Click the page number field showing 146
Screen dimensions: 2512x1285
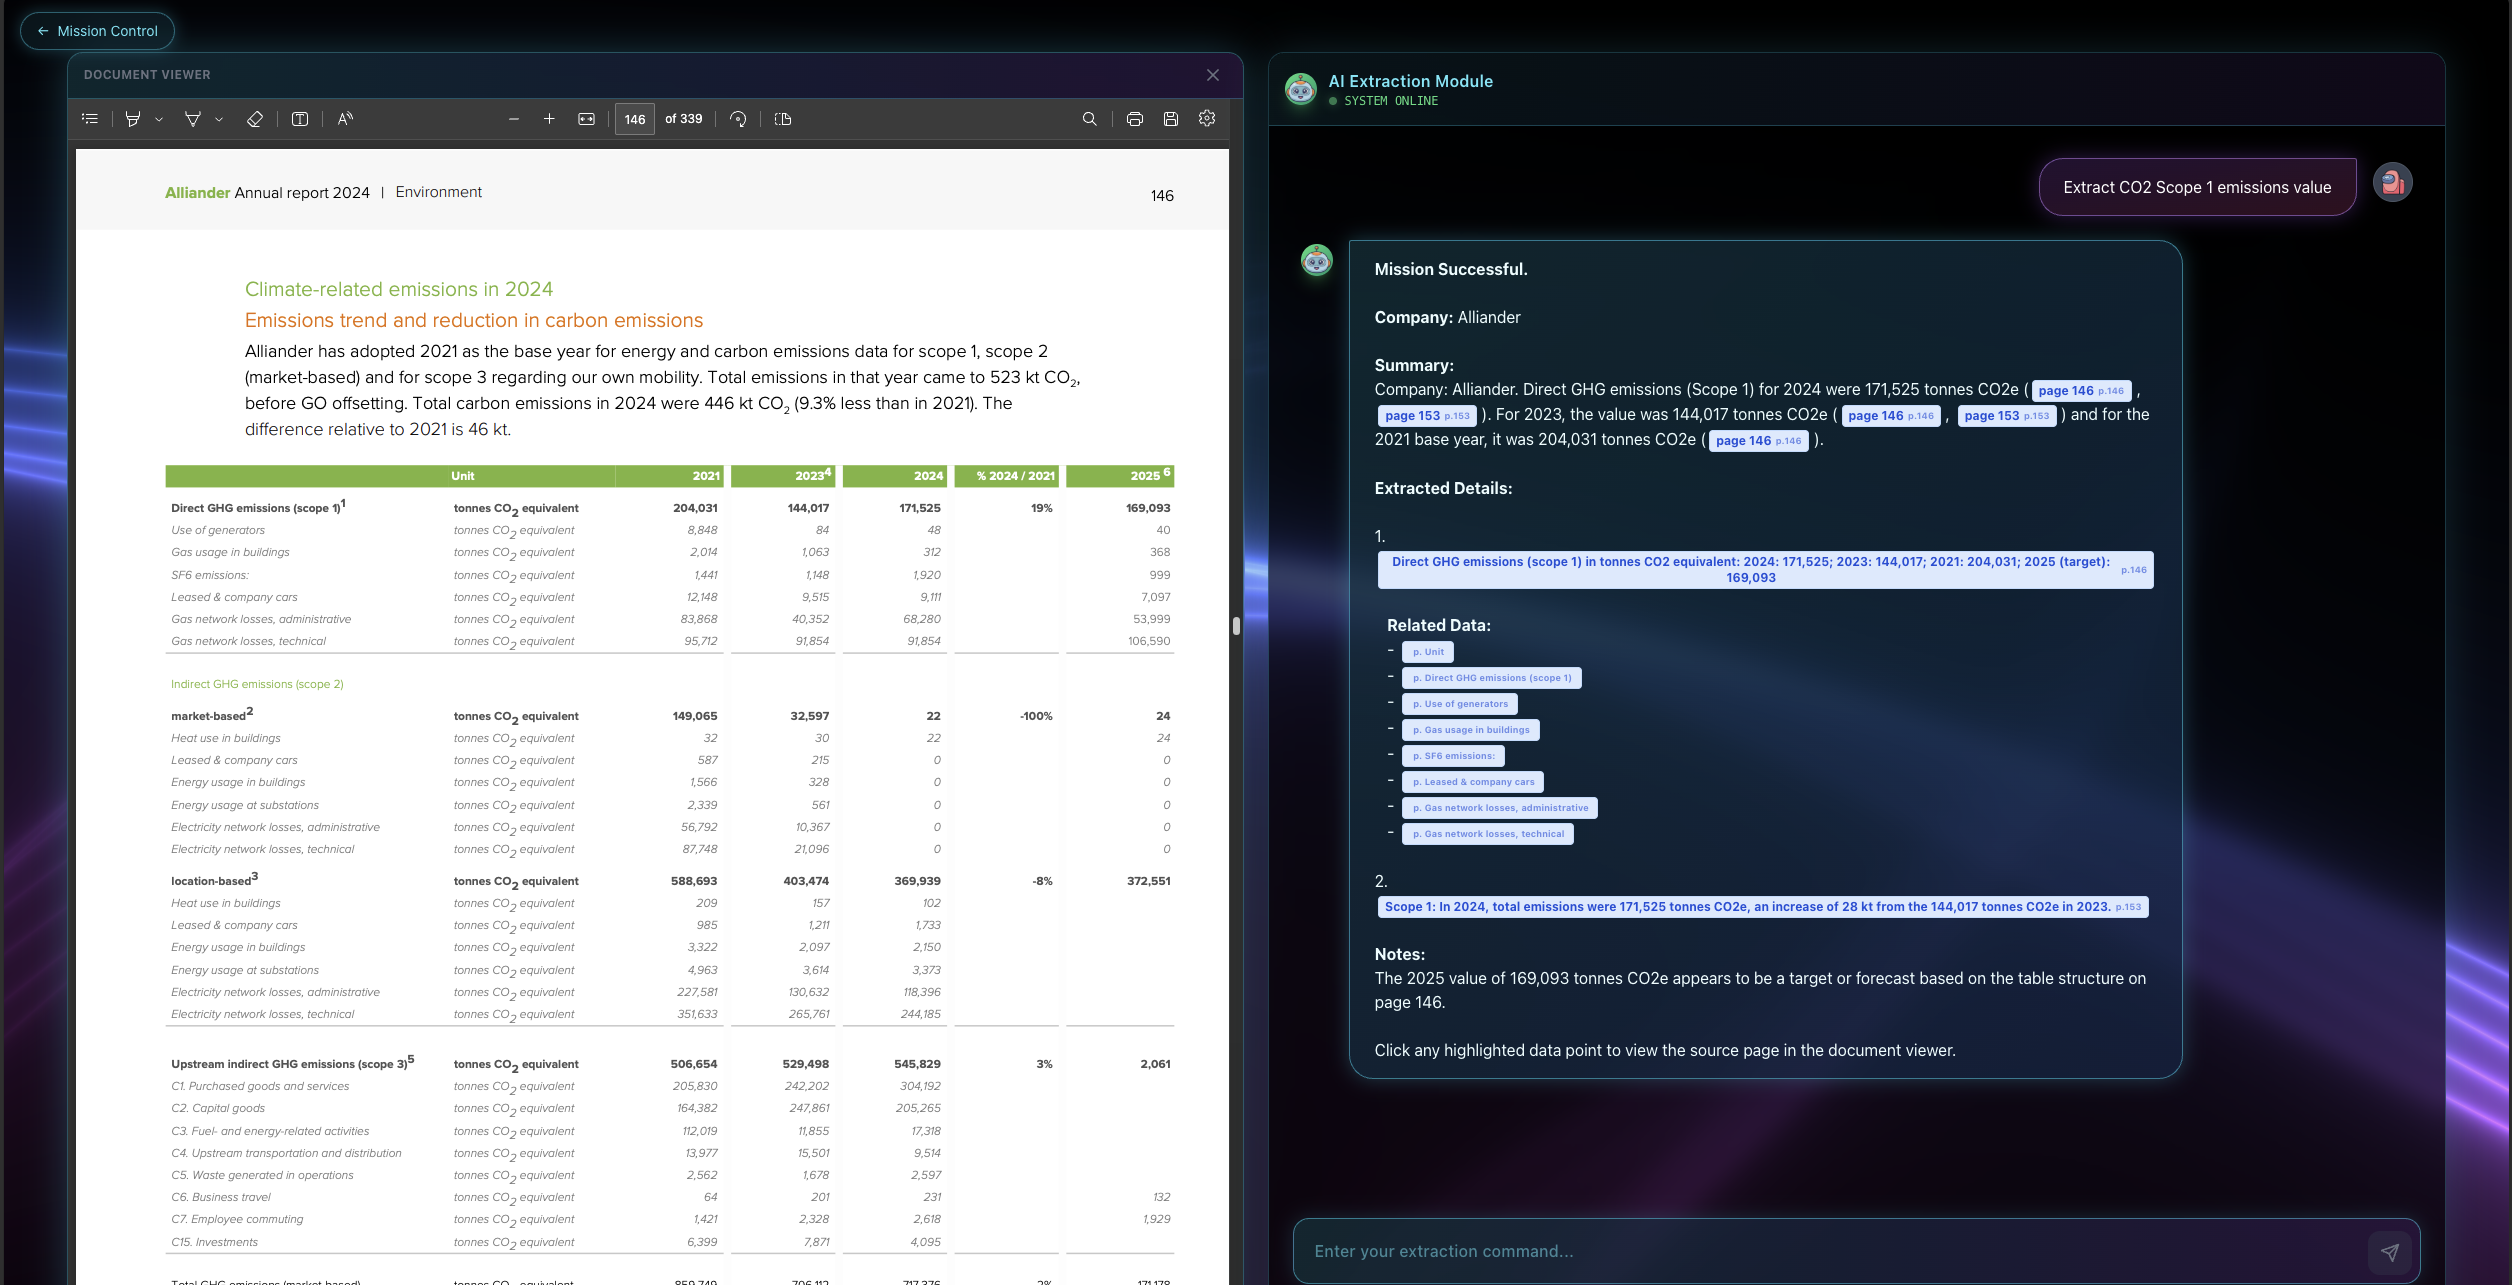634,119
